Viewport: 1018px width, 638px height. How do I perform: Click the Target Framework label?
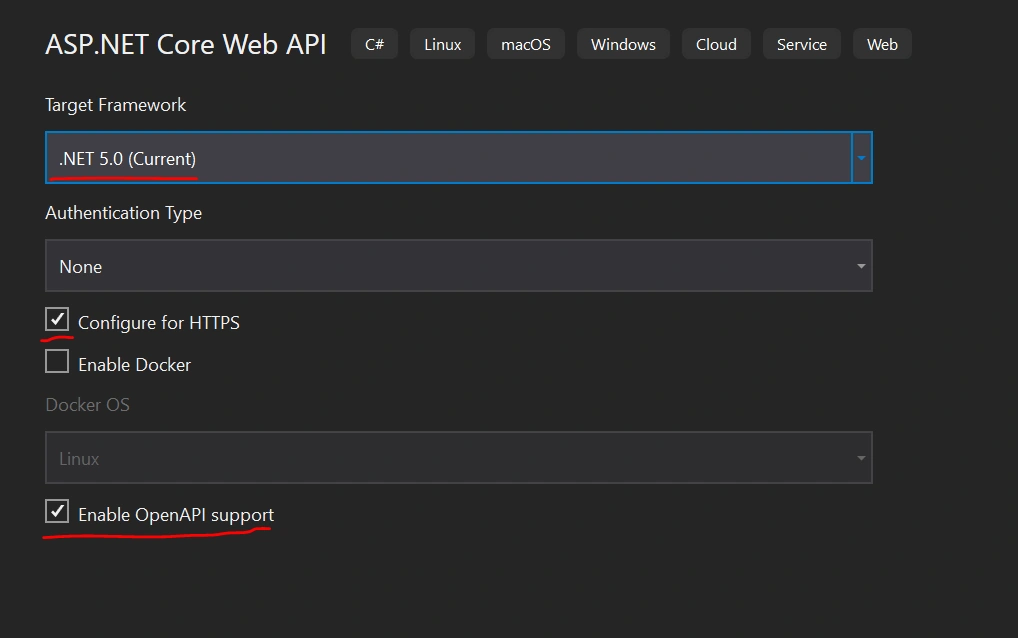tap(116, 105)
